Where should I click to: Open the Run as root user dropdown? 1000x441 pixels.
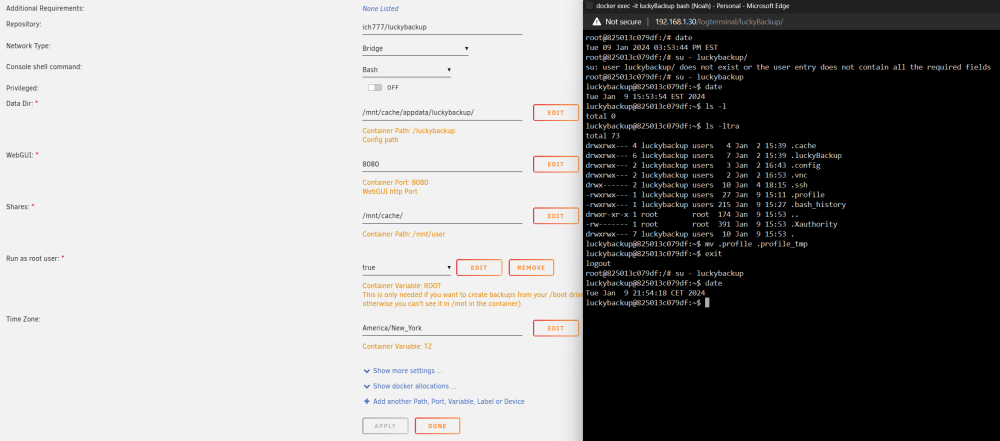click(406, 267)
